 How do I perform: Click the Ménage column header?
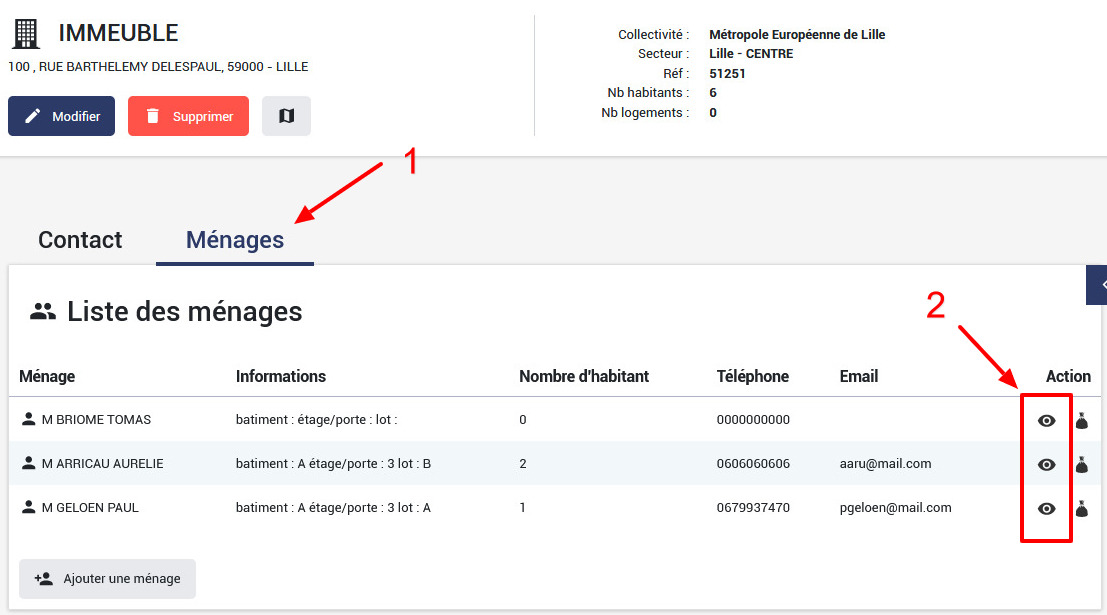coord(47,376)
